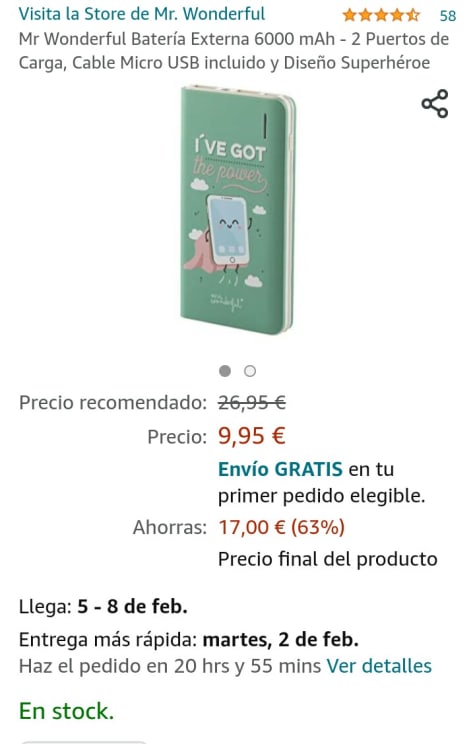Select the Mr Wonderful Batería Externa title
Screen dimensions: 475x744
pos(233,51)
